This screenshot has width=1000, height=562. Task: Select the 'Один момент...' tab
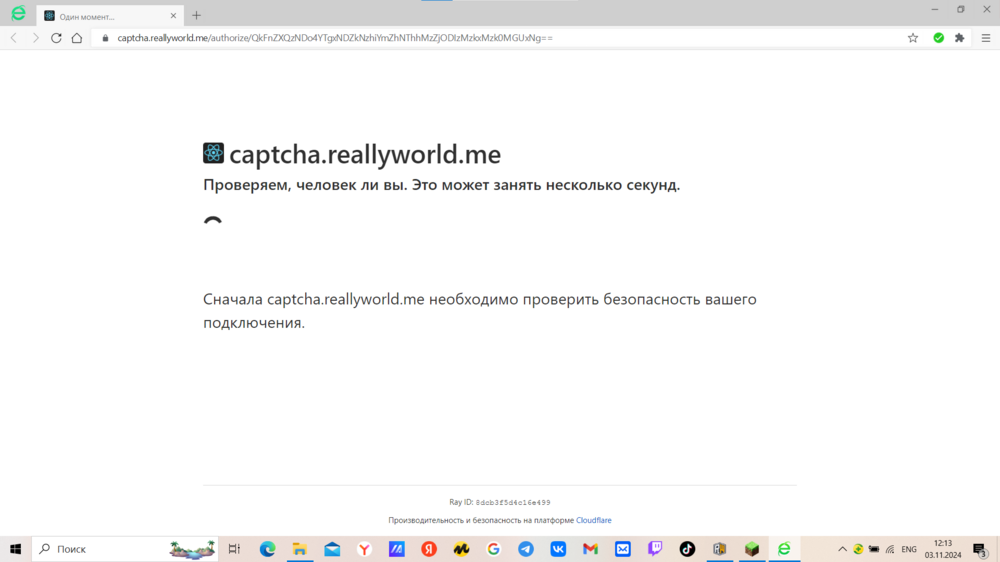(x=110, y=16)
